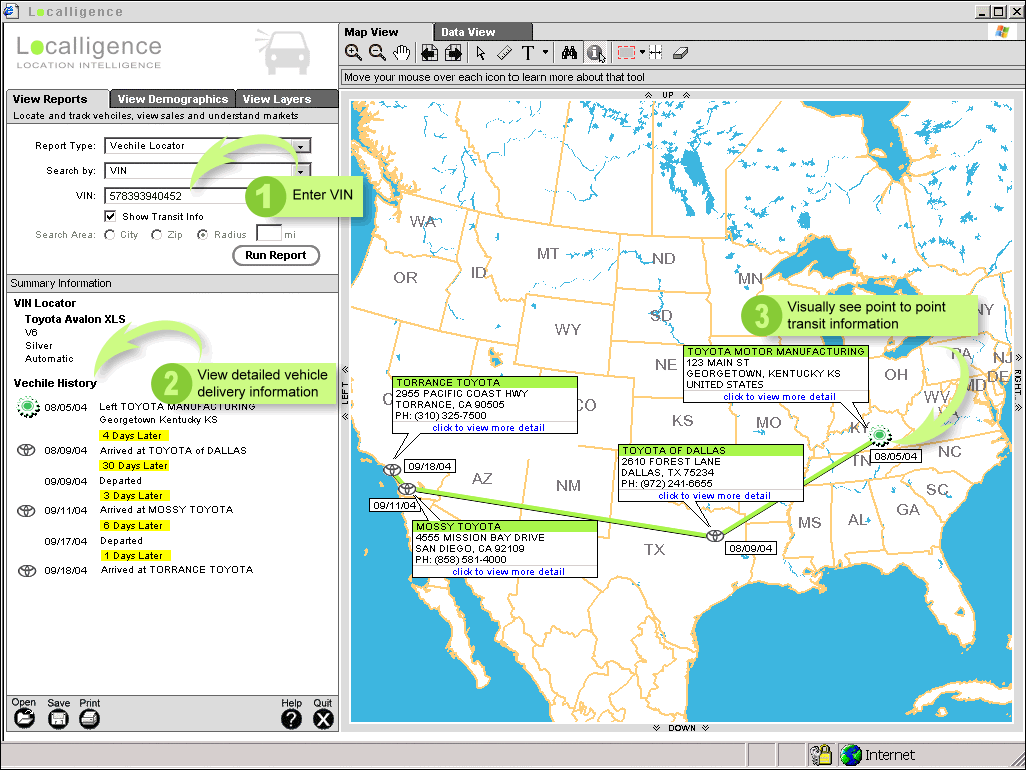Open the Report Type dropdown
1026x770 pixels.
coord(301,146)
